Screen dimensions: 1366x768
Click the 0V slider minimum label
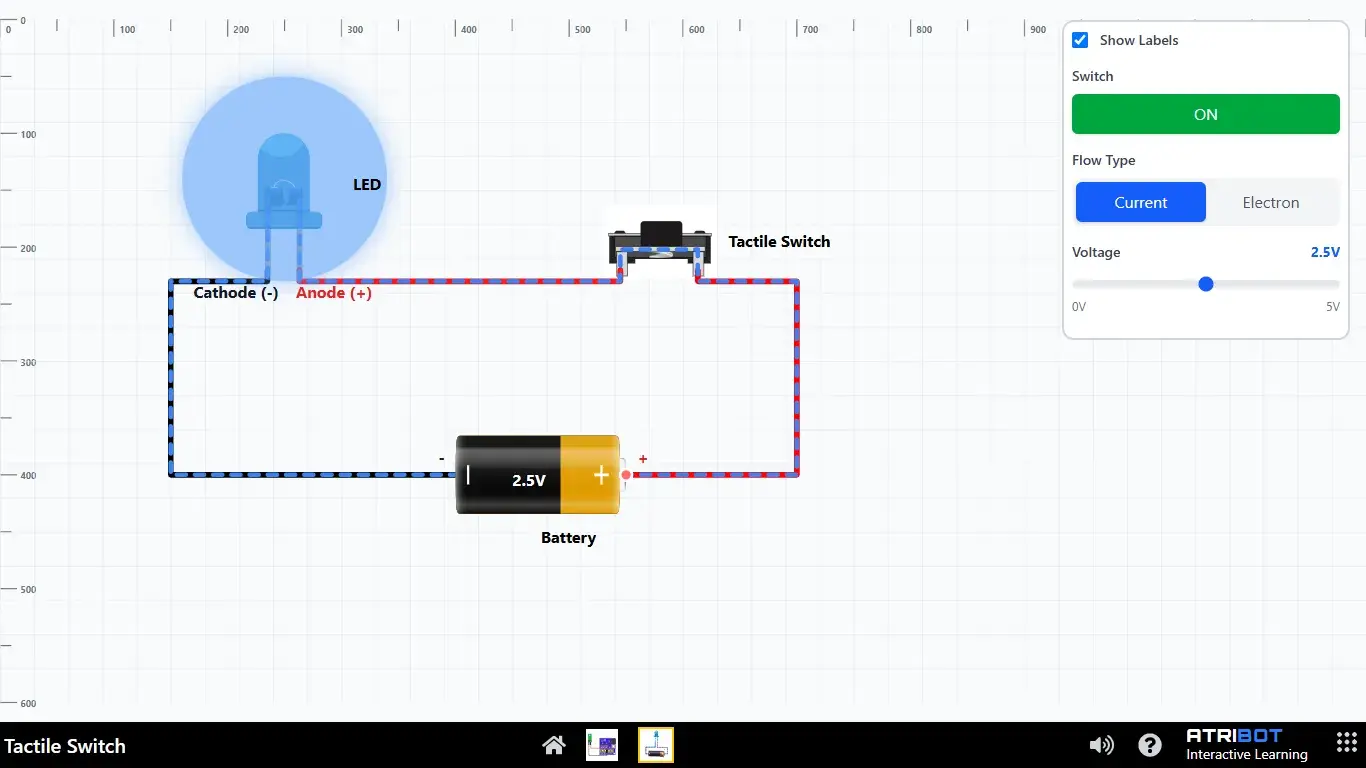[x=1079, y=307]
